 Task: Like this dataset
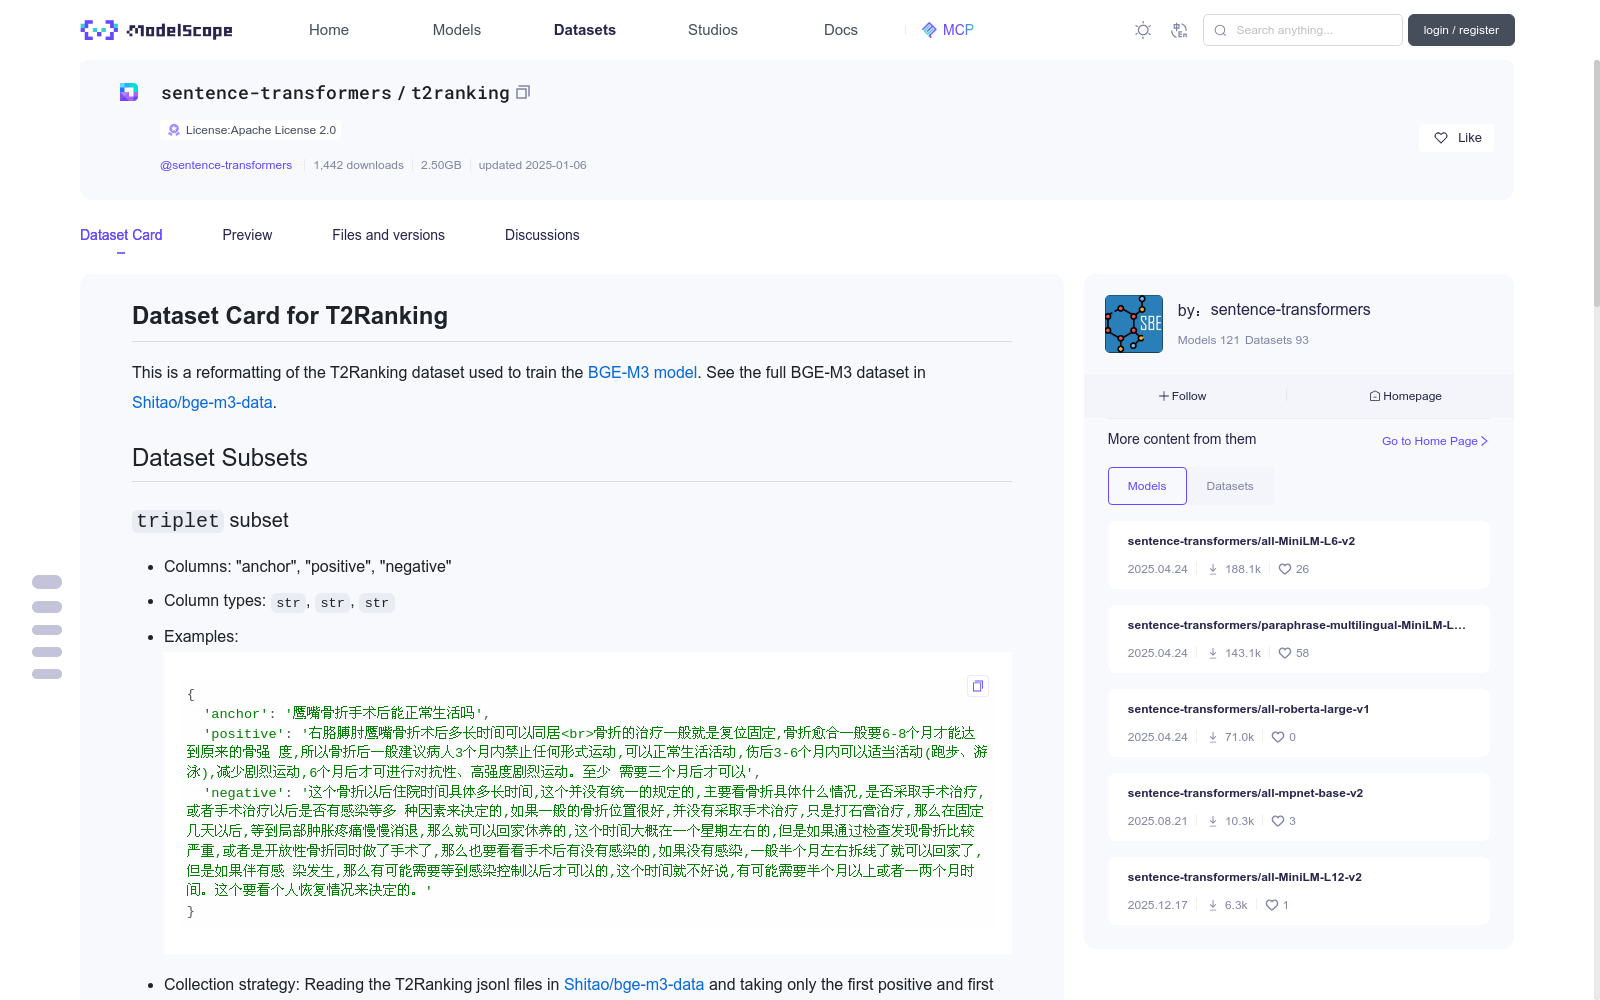[x=1456, y=138]
